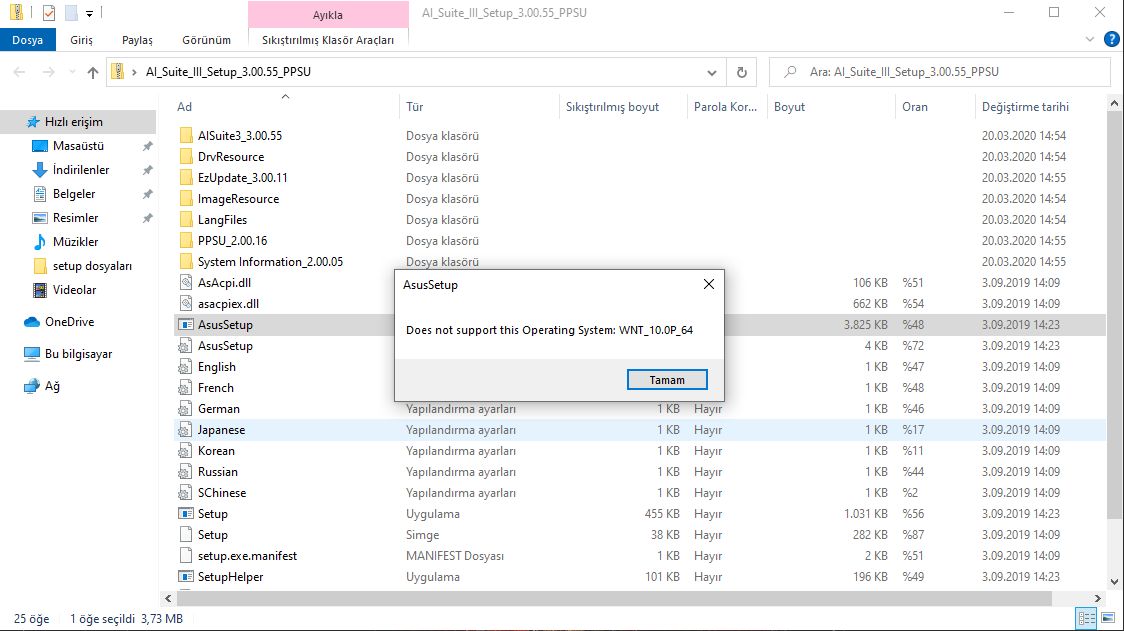Open setup dosyaları folder in sidebar
This screenshot has height=631, width=1124.
92,266
